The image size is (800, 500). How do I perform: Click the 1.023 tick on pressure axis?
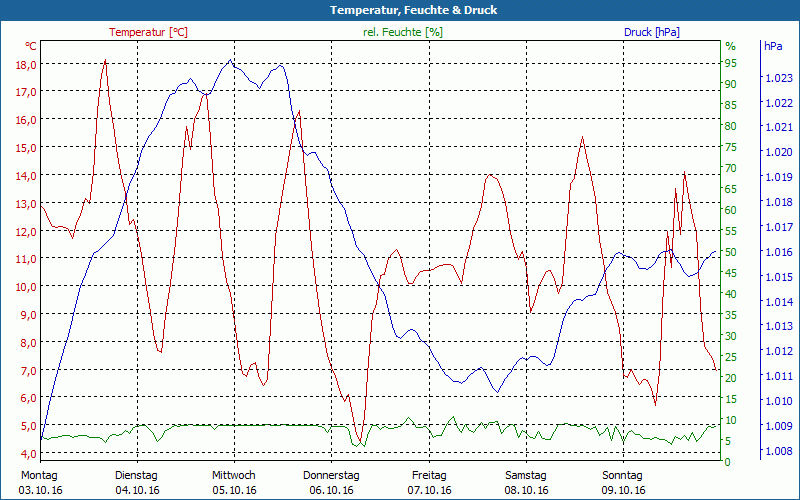coord(777,78)
